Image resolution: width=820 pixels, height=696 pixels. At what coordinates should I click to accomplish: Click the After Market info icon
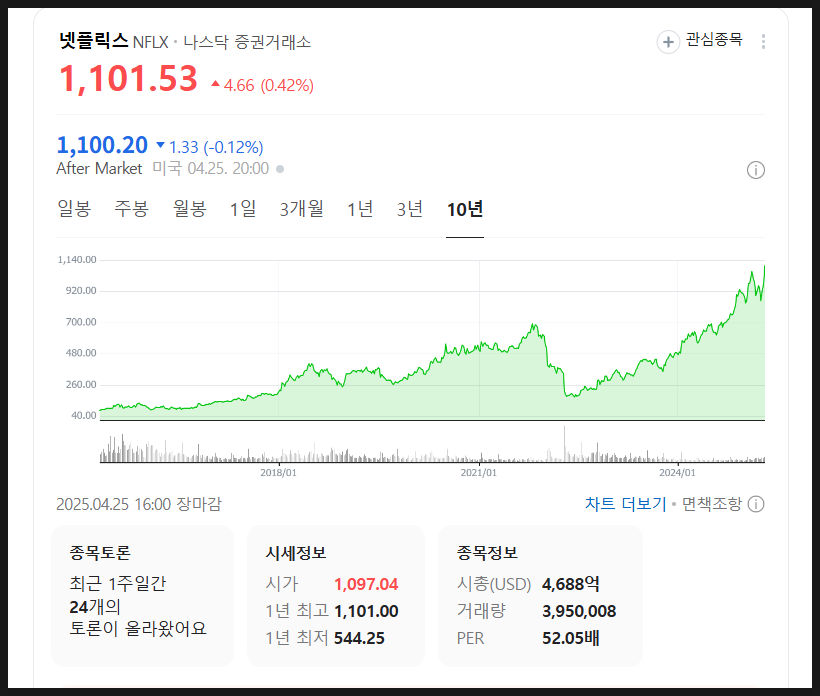(x=756, y=170)
